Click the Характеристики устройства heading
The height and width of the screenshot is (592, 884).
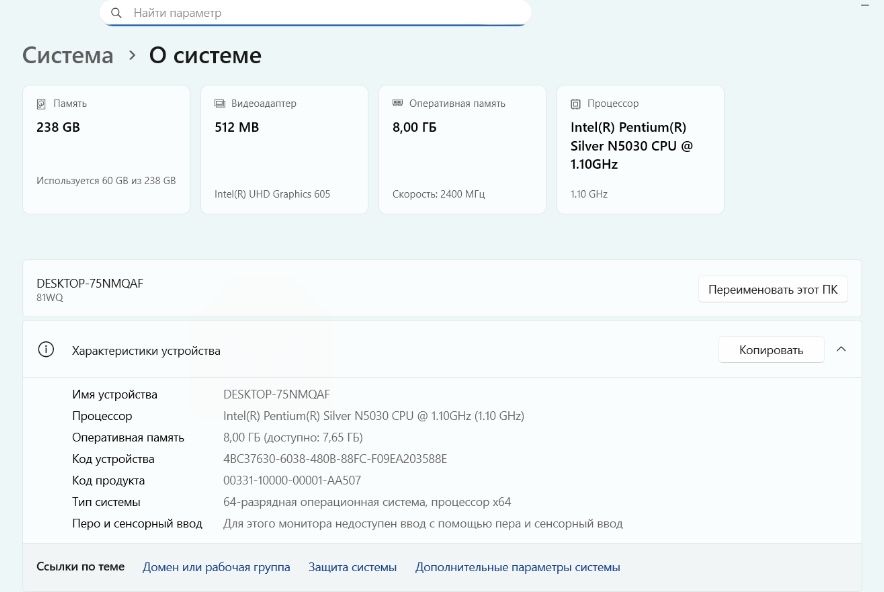tap(146, 351)
